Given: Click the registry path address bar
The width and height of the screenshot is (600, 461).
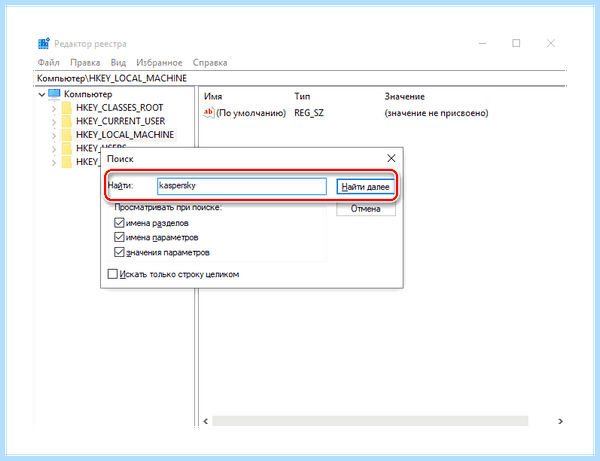Looking at the screenshot, I should pos(300,78).
